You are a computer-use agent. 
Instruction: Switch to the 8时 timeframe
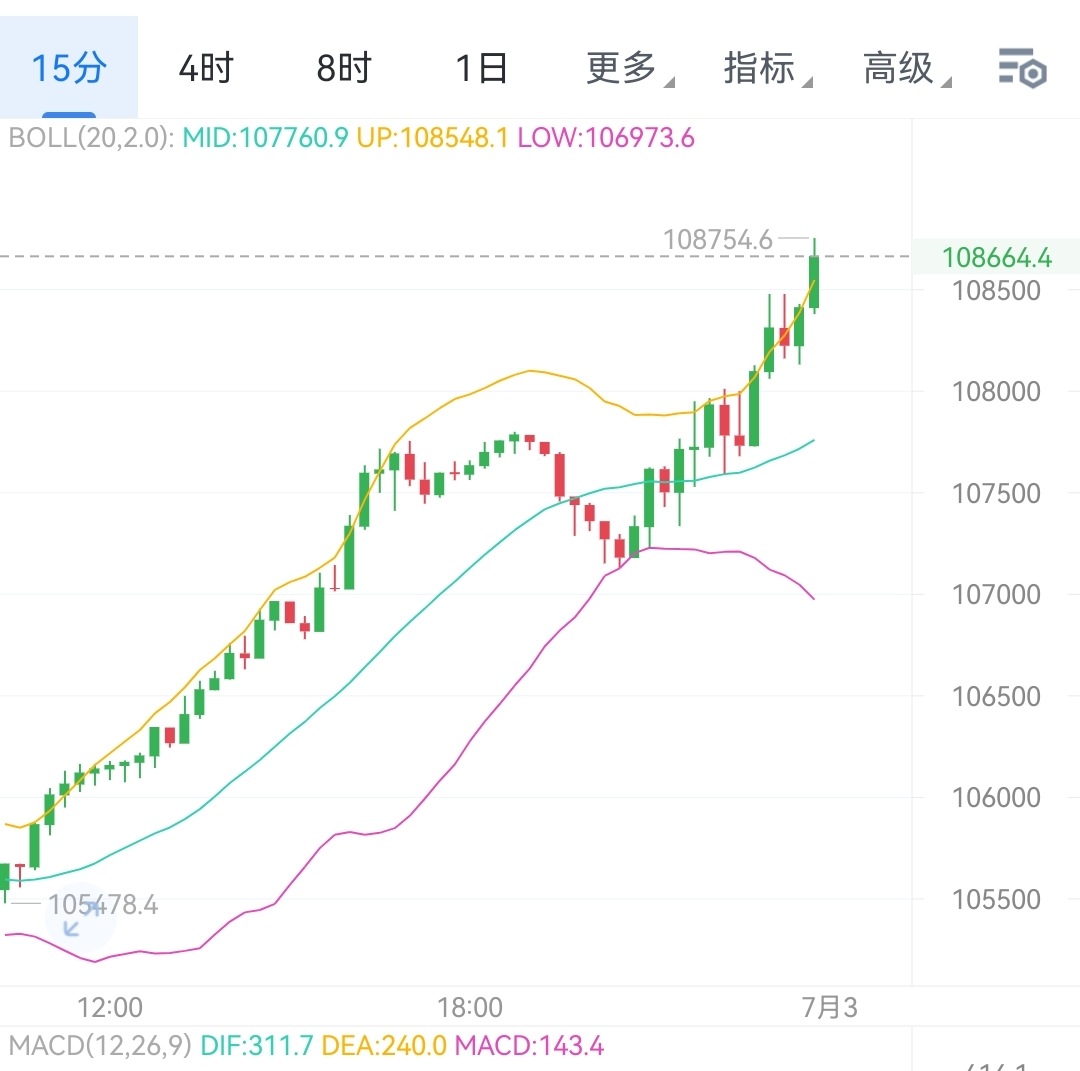(x=344, y=69)
